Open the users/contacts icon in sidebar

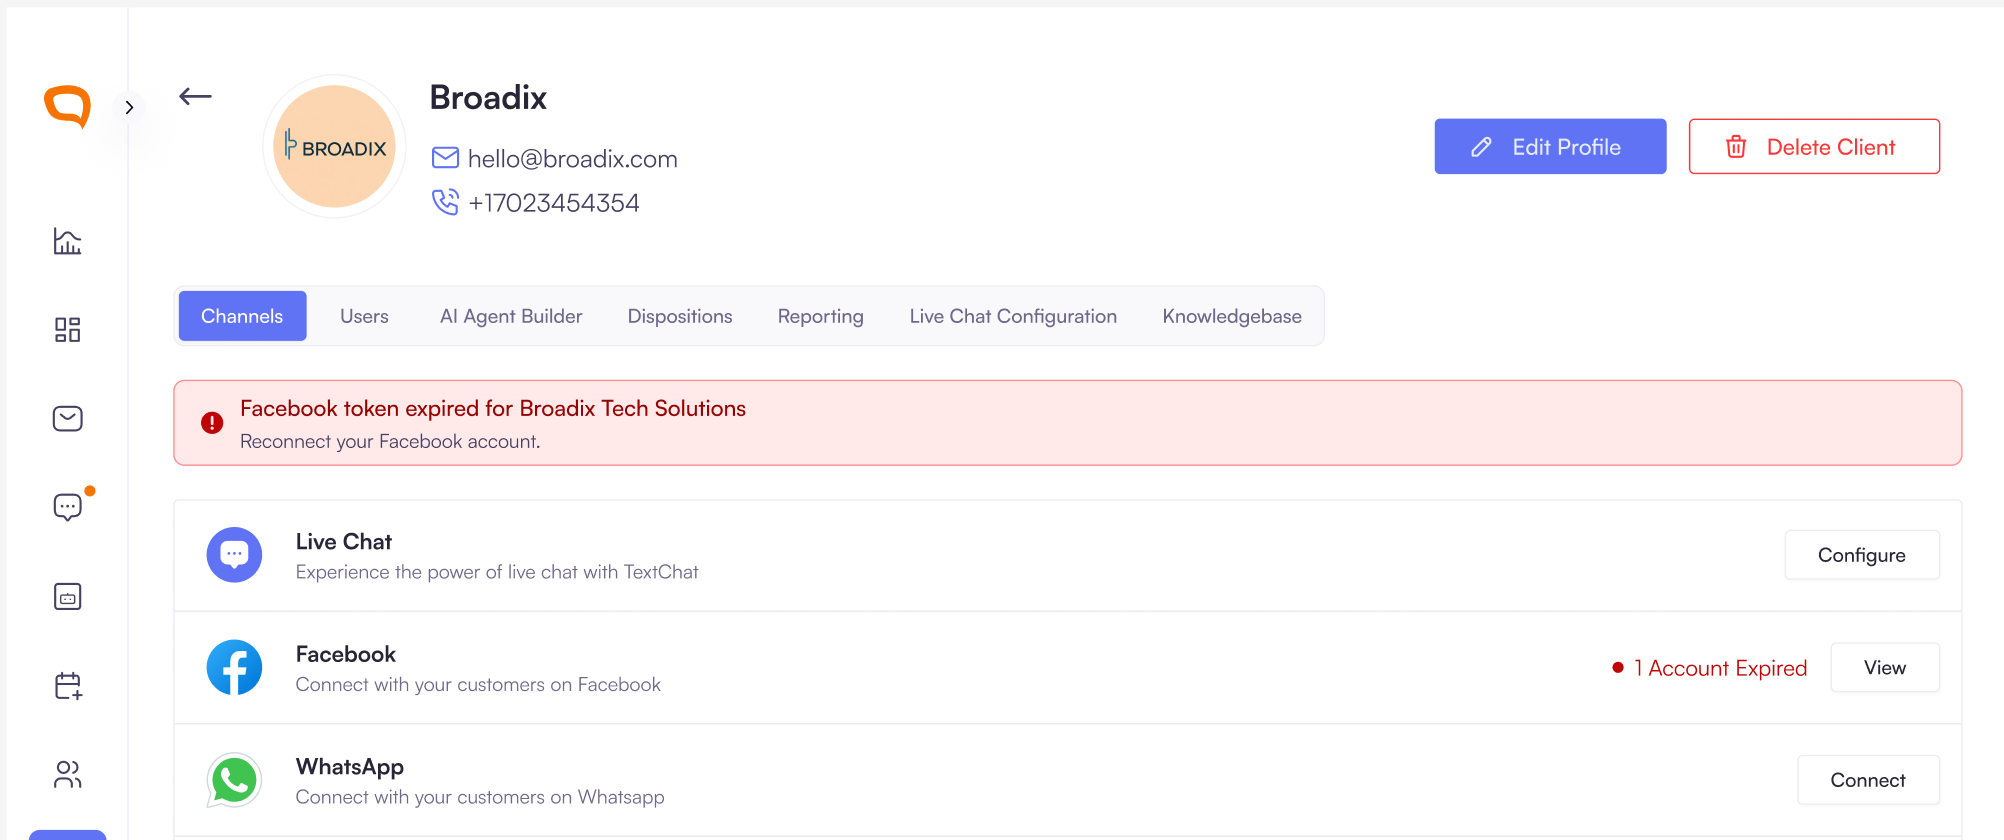coord(67,774)
